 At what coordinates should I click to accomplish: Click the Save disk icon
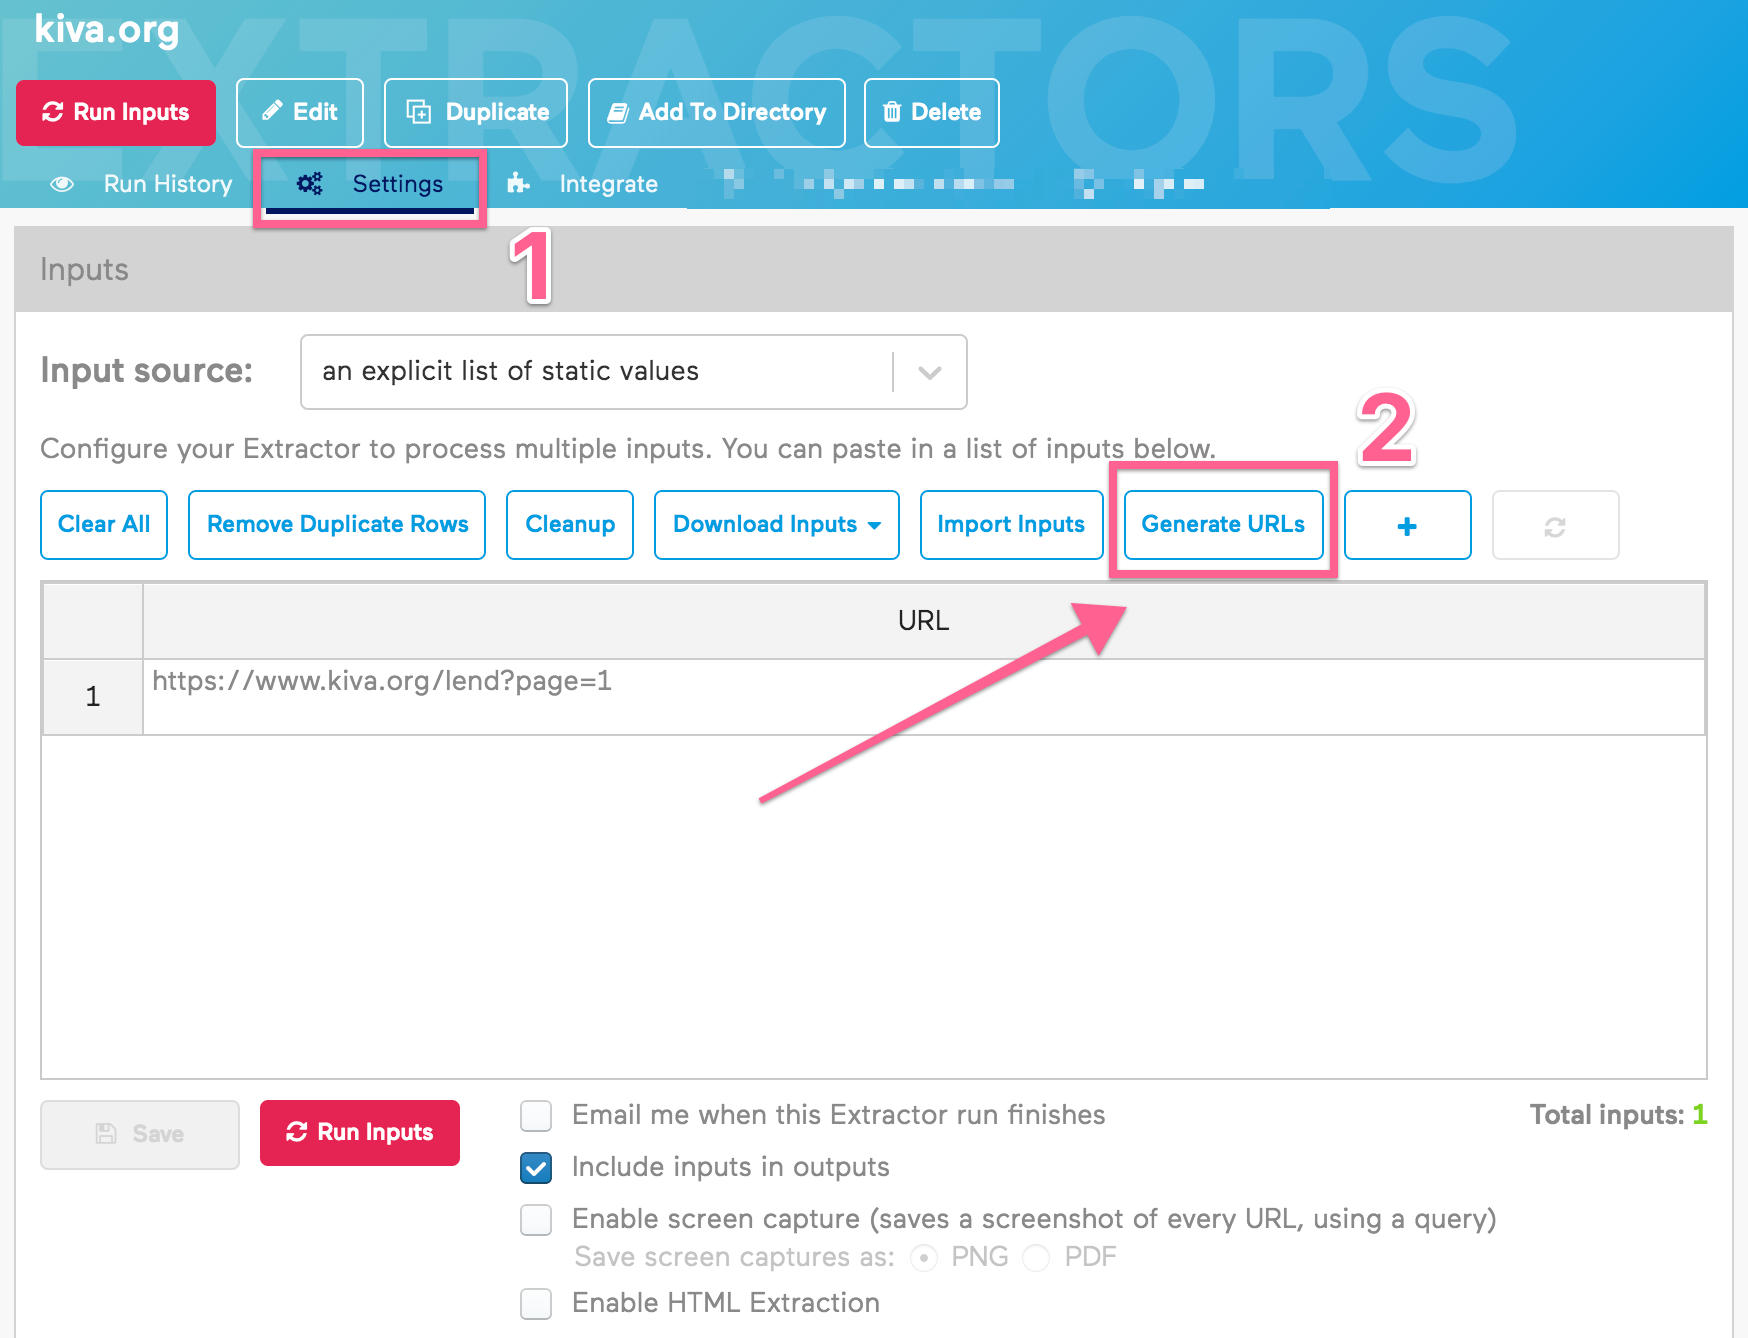[x=107, y=1133]
